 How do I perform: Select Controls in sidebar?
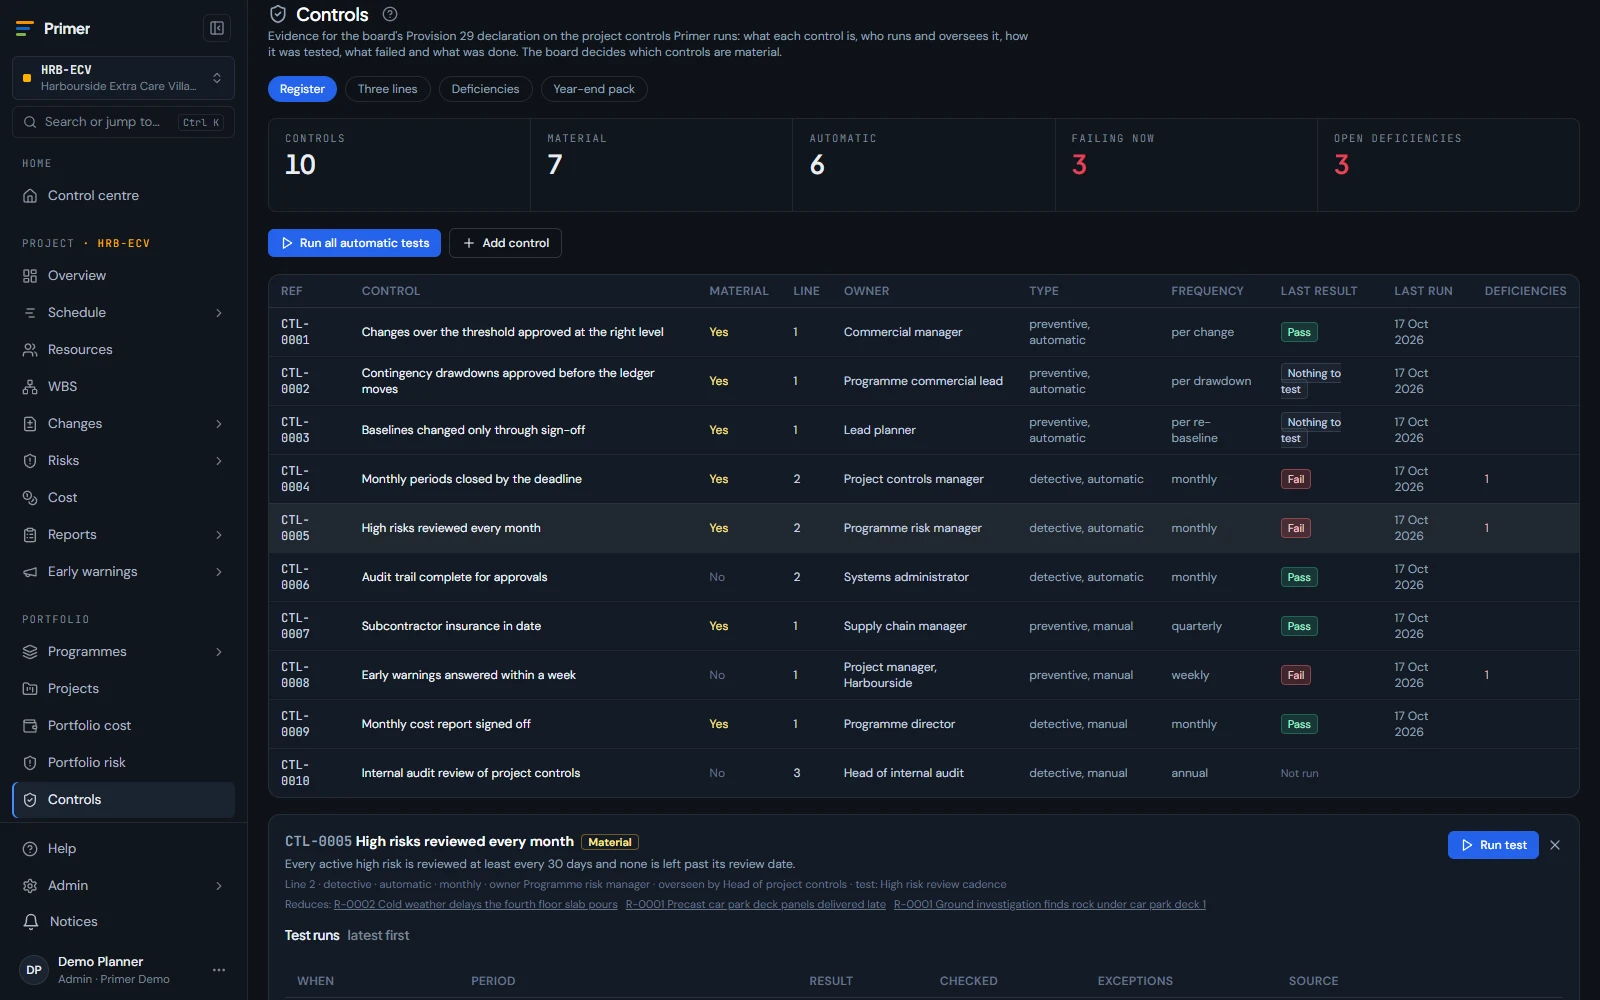point(123,800)
